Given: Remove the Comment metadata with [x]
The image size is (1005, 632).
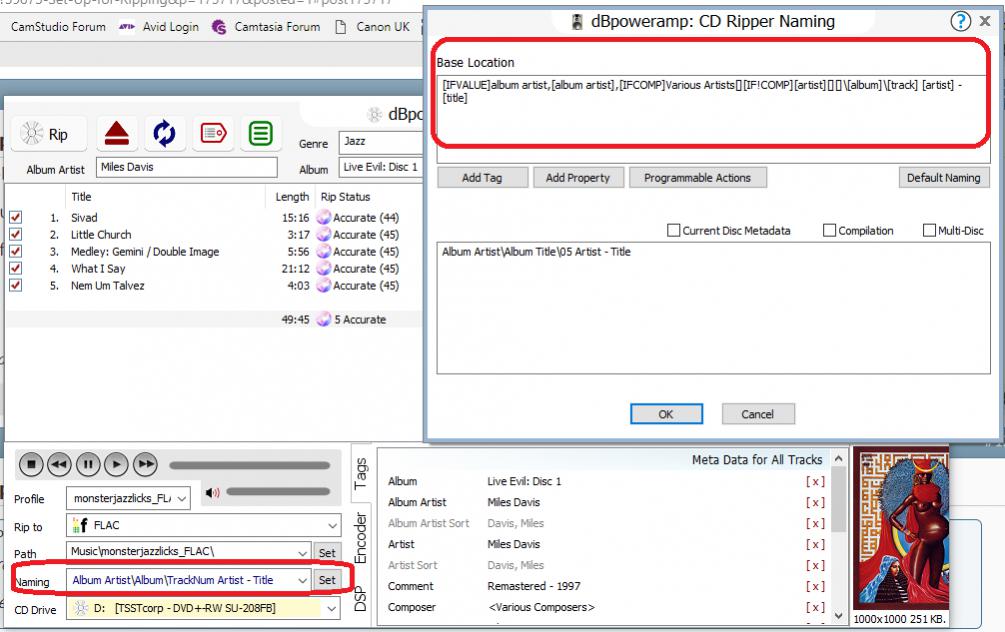Looking at the screenshot, I should coord(815,586).
